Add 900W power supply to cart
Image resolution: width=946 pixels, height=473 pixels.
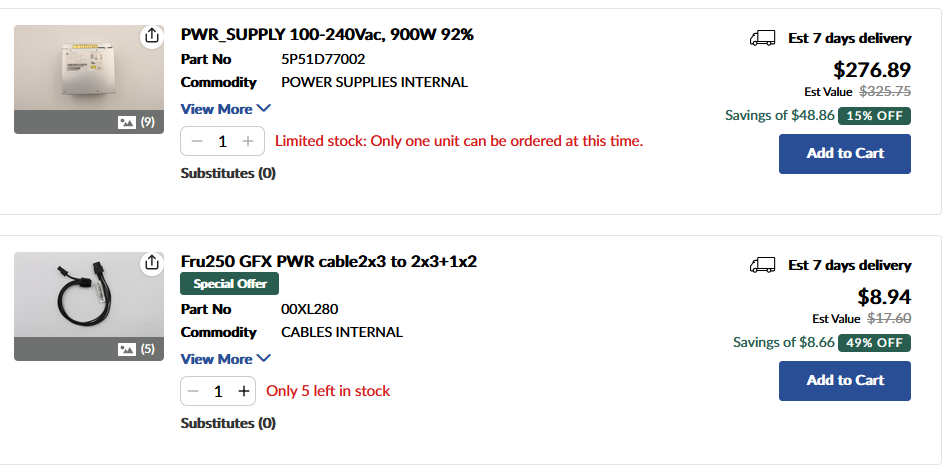click(x=844, y=153)
